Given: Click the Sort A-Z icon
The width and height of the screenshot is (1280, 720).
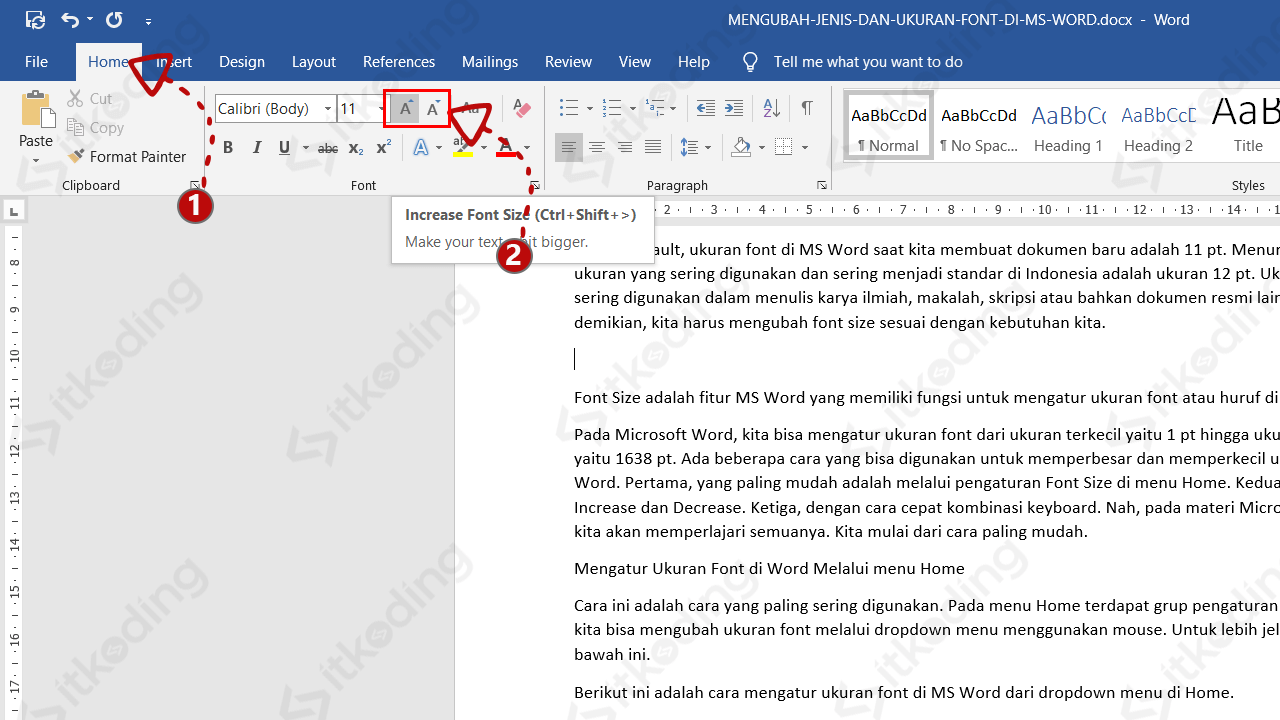Looking at the screenshot, I should coord(771,108).
